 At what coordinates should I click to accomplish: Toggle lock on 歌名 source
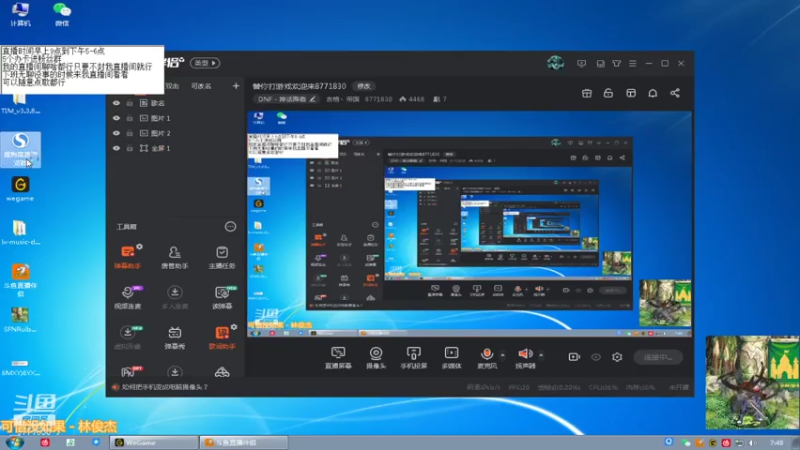point(130,103)
